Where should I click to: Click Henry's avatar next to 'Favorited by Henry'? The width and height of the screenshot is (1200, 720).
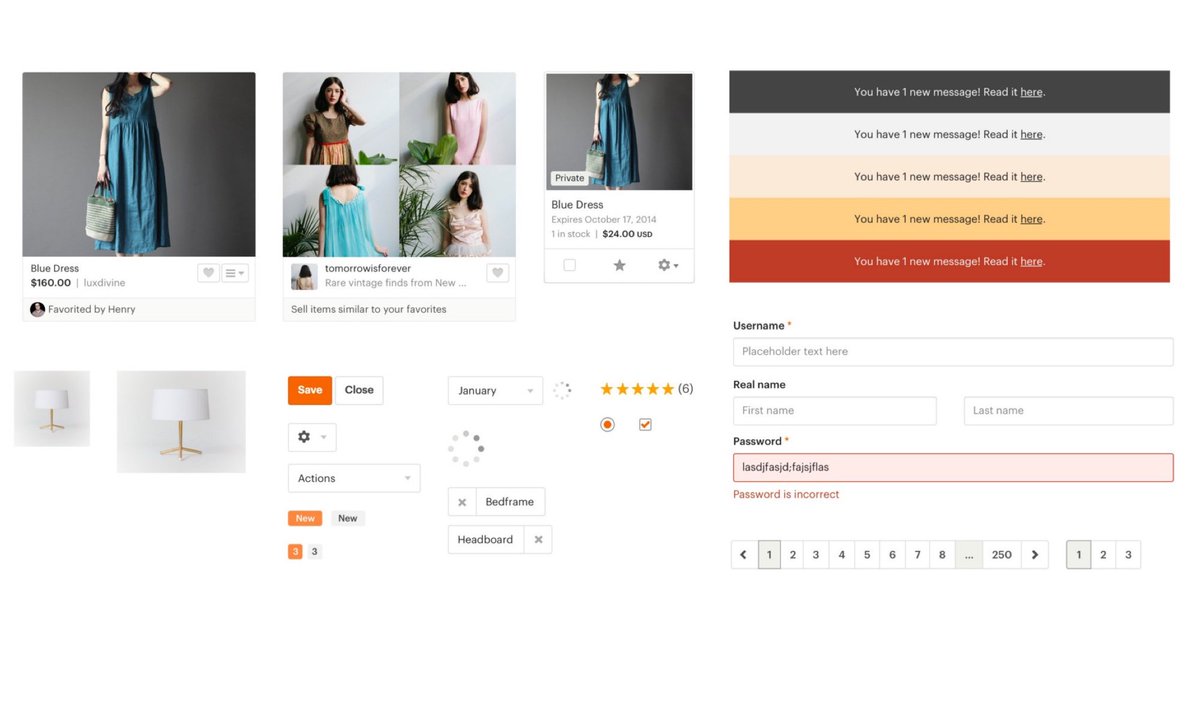pos(37,309)
